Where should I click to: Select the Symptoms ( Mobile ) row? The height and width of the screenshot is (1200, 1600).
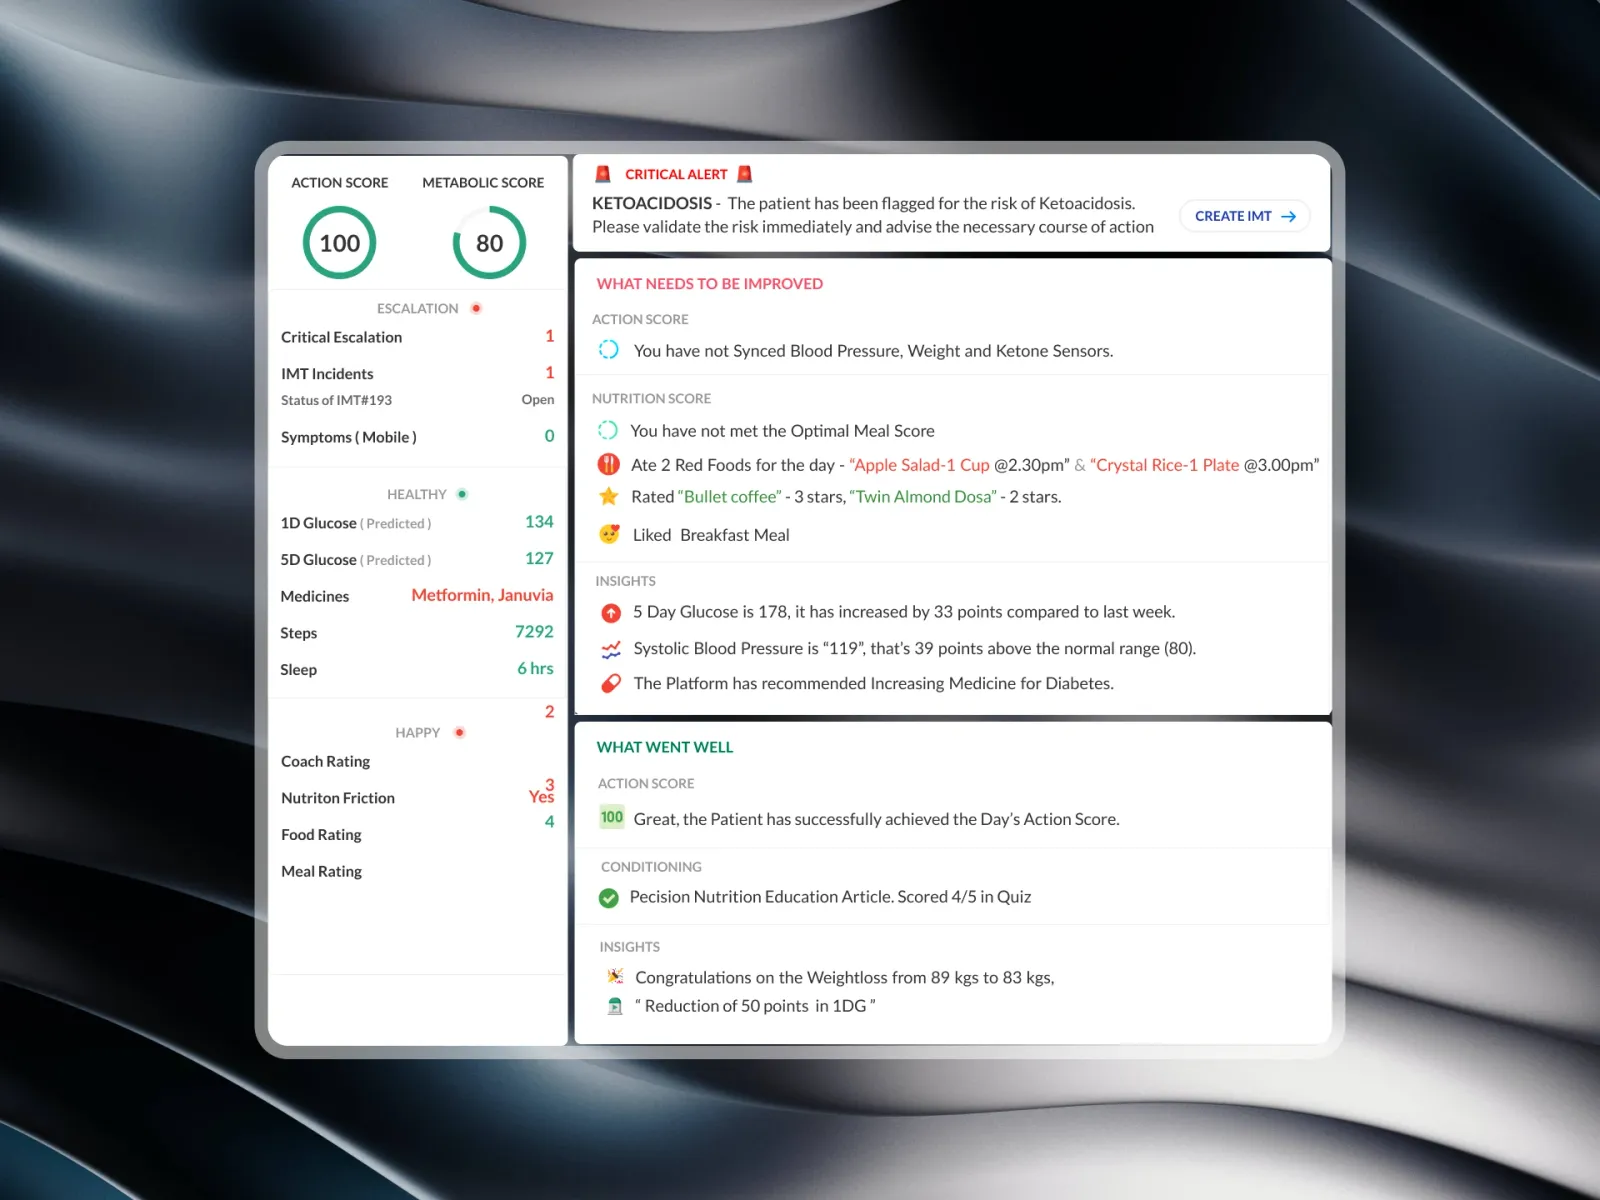click(x=418, y=437)
